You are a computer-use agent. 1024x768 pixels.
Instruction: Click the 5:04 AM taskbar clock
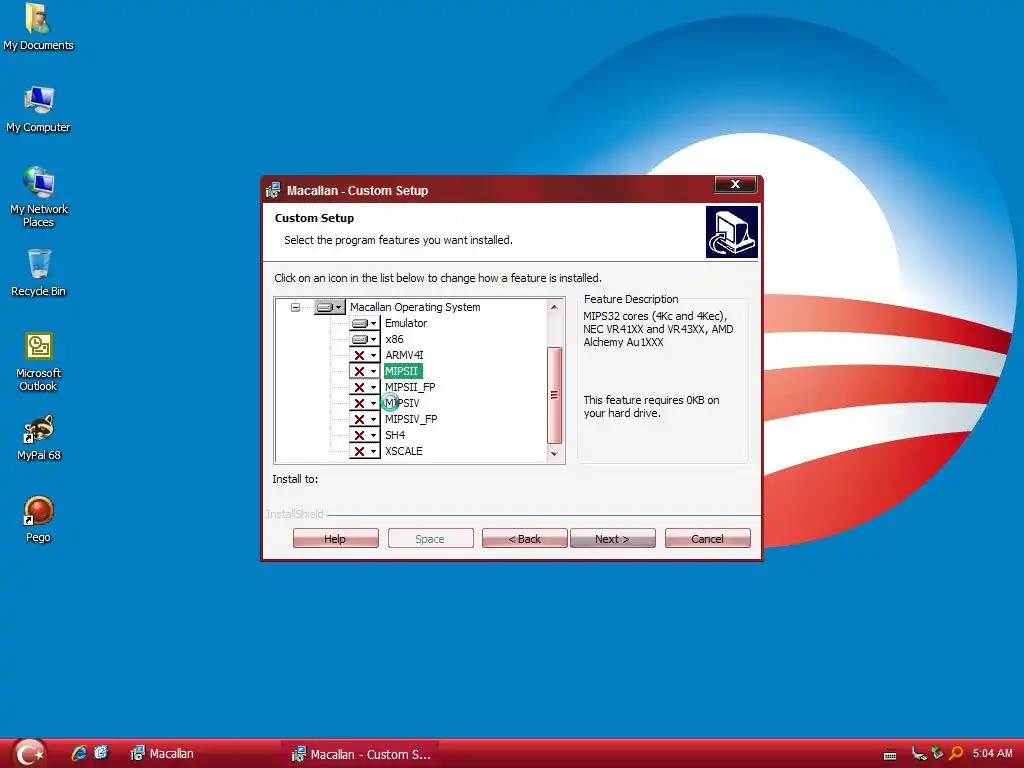point(992,754)
